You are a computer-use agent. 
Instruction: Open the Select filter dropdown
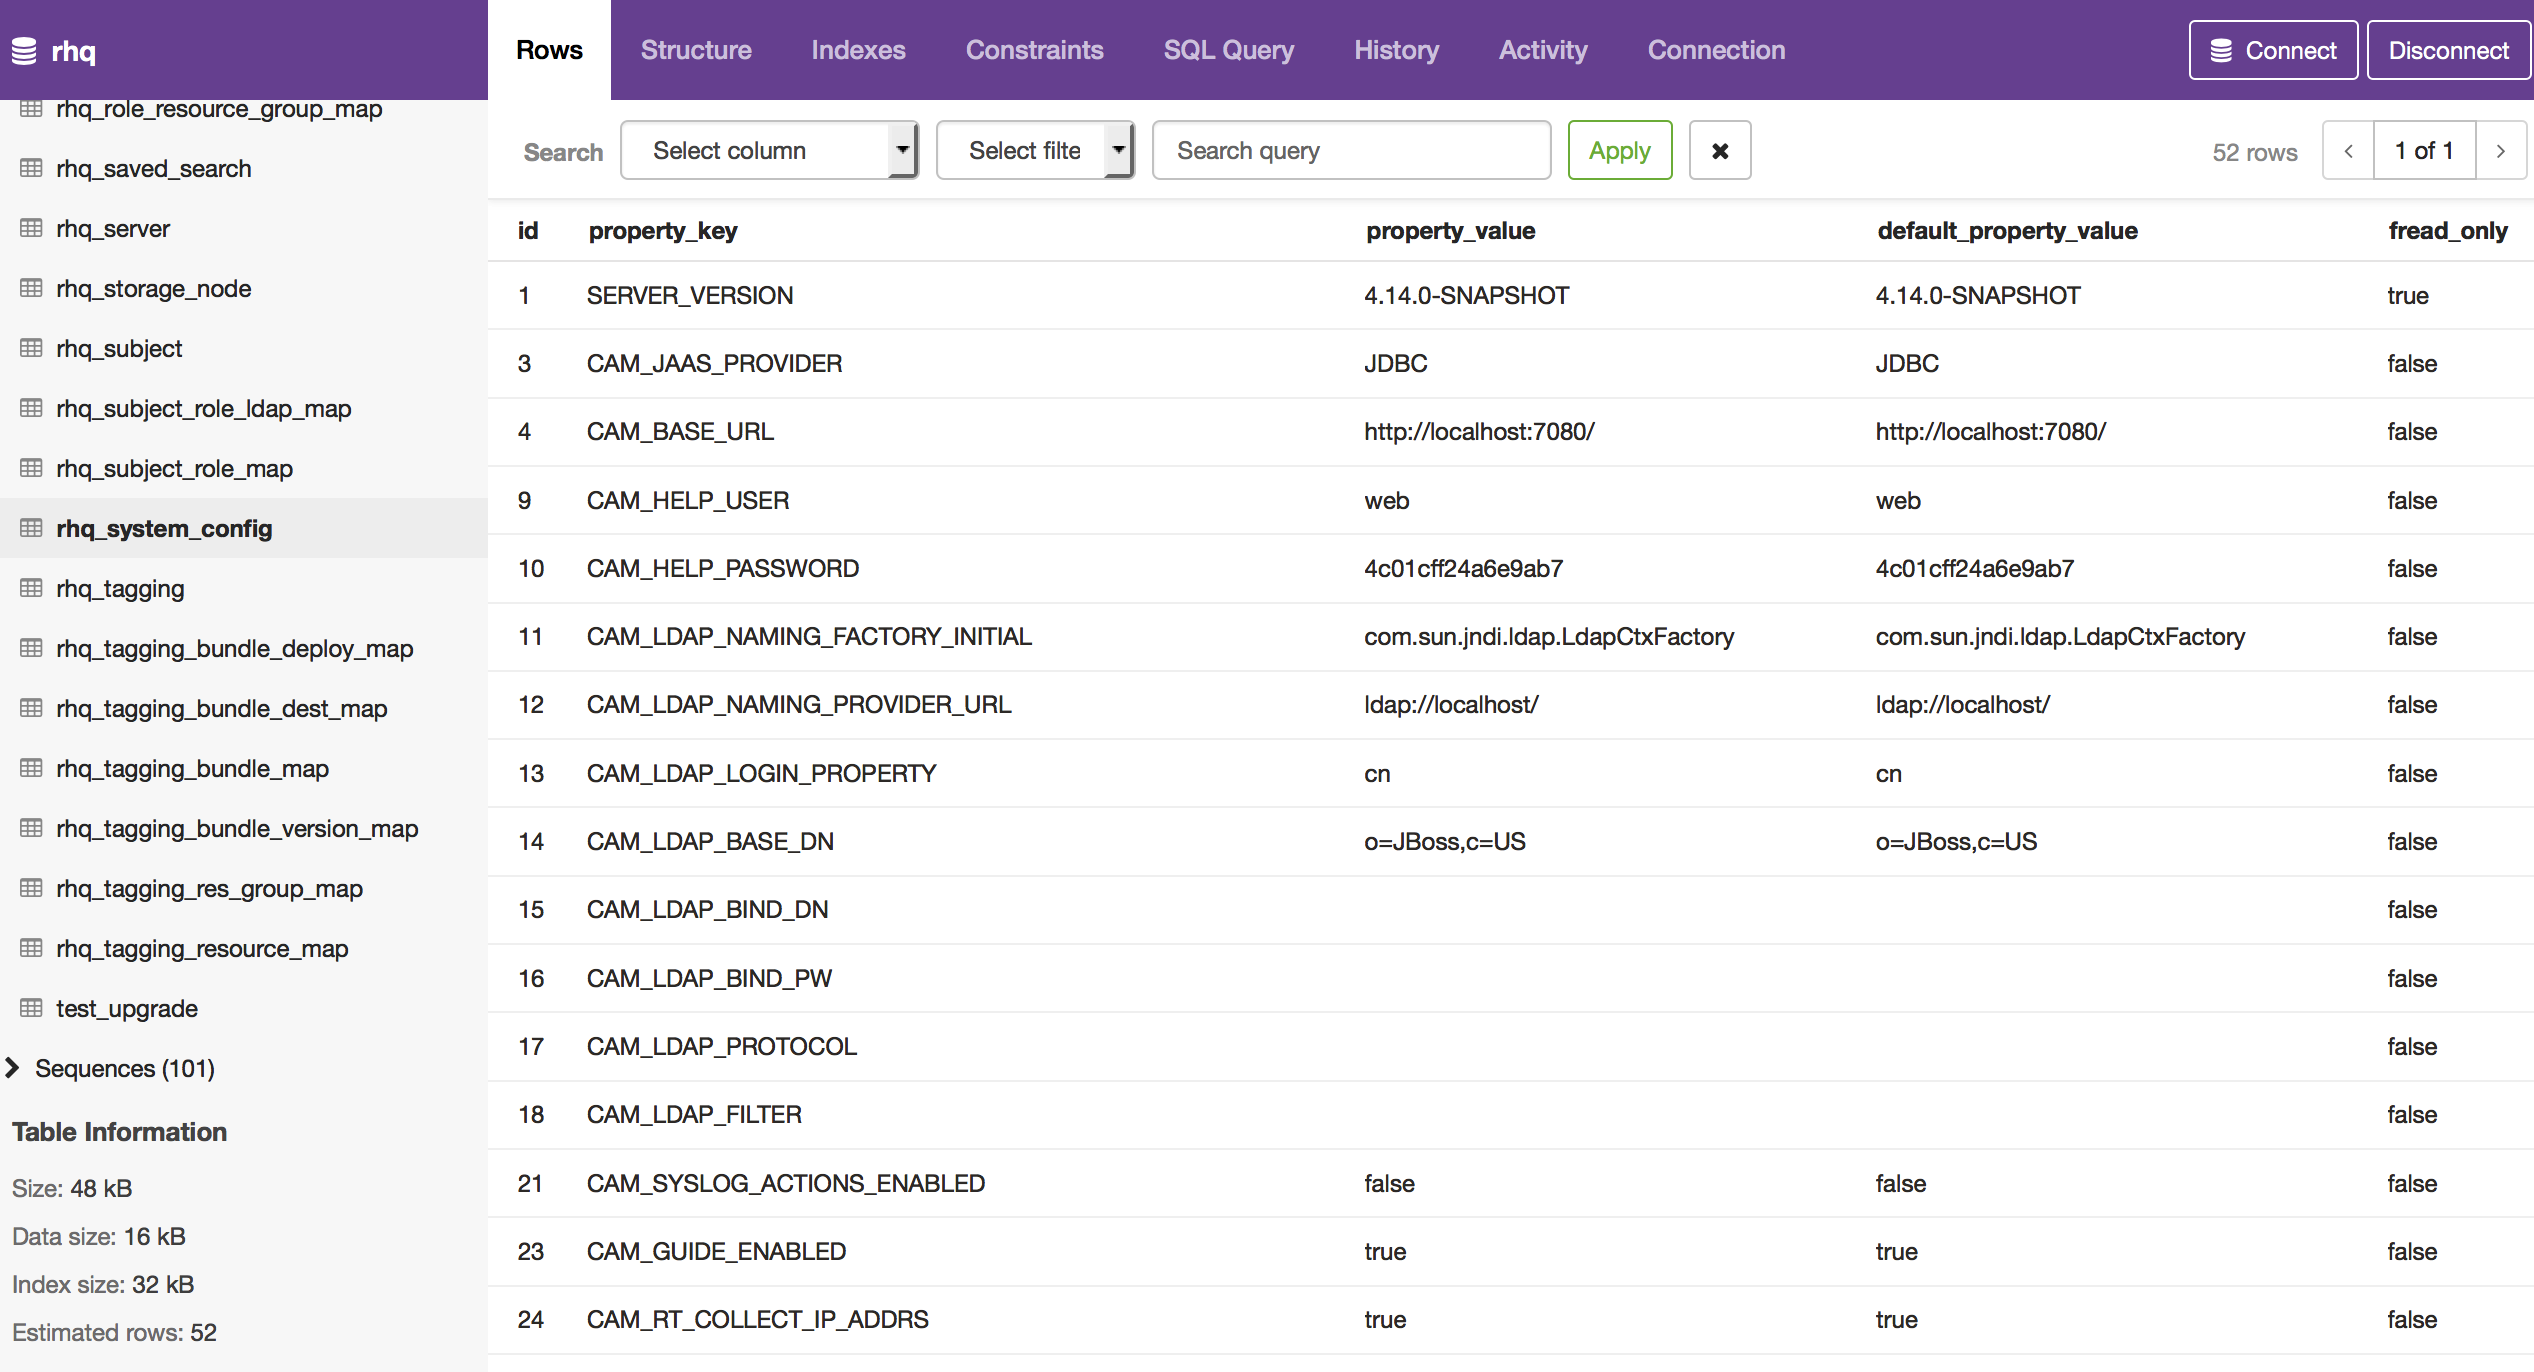point(1034,151)
